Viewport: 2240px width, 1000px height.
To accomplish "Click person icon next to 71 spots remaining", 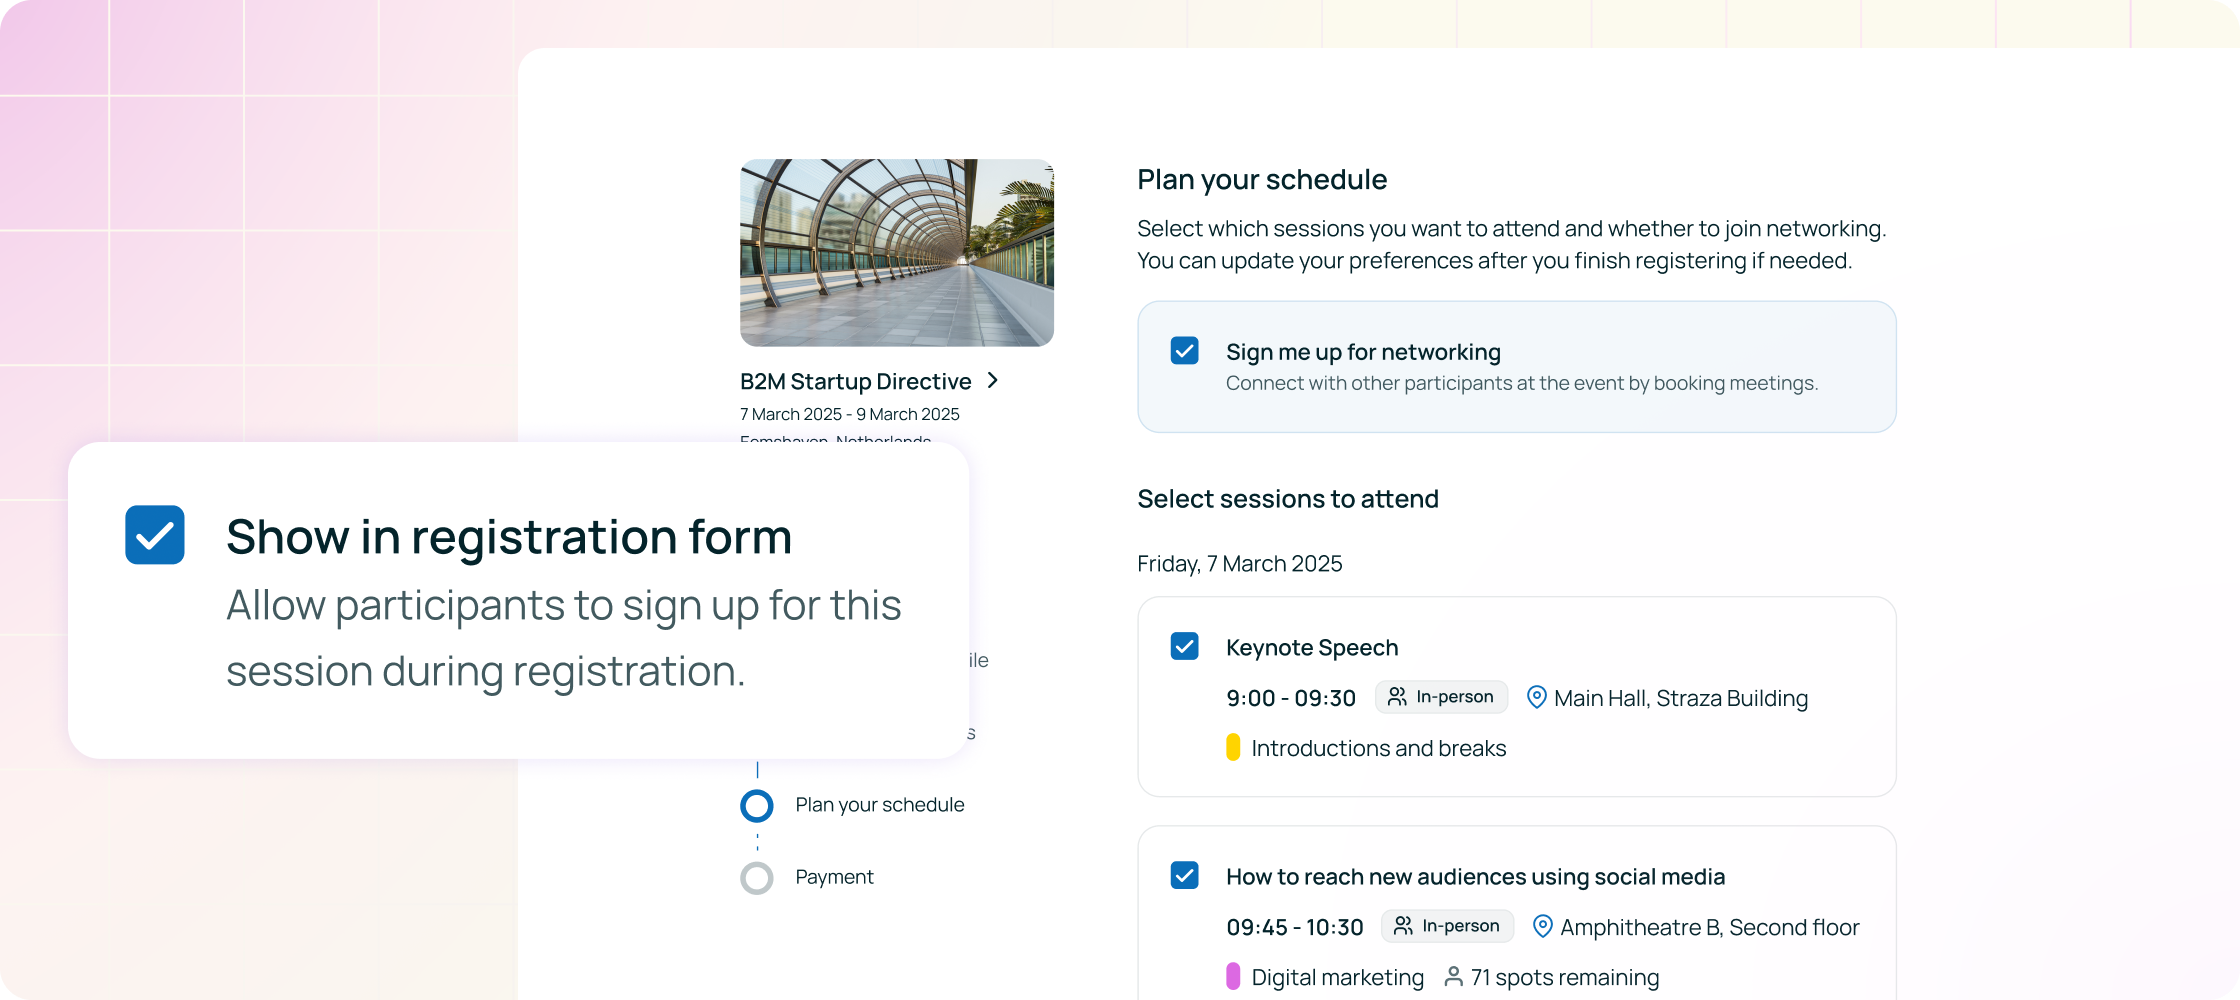I will (1454, 976).
